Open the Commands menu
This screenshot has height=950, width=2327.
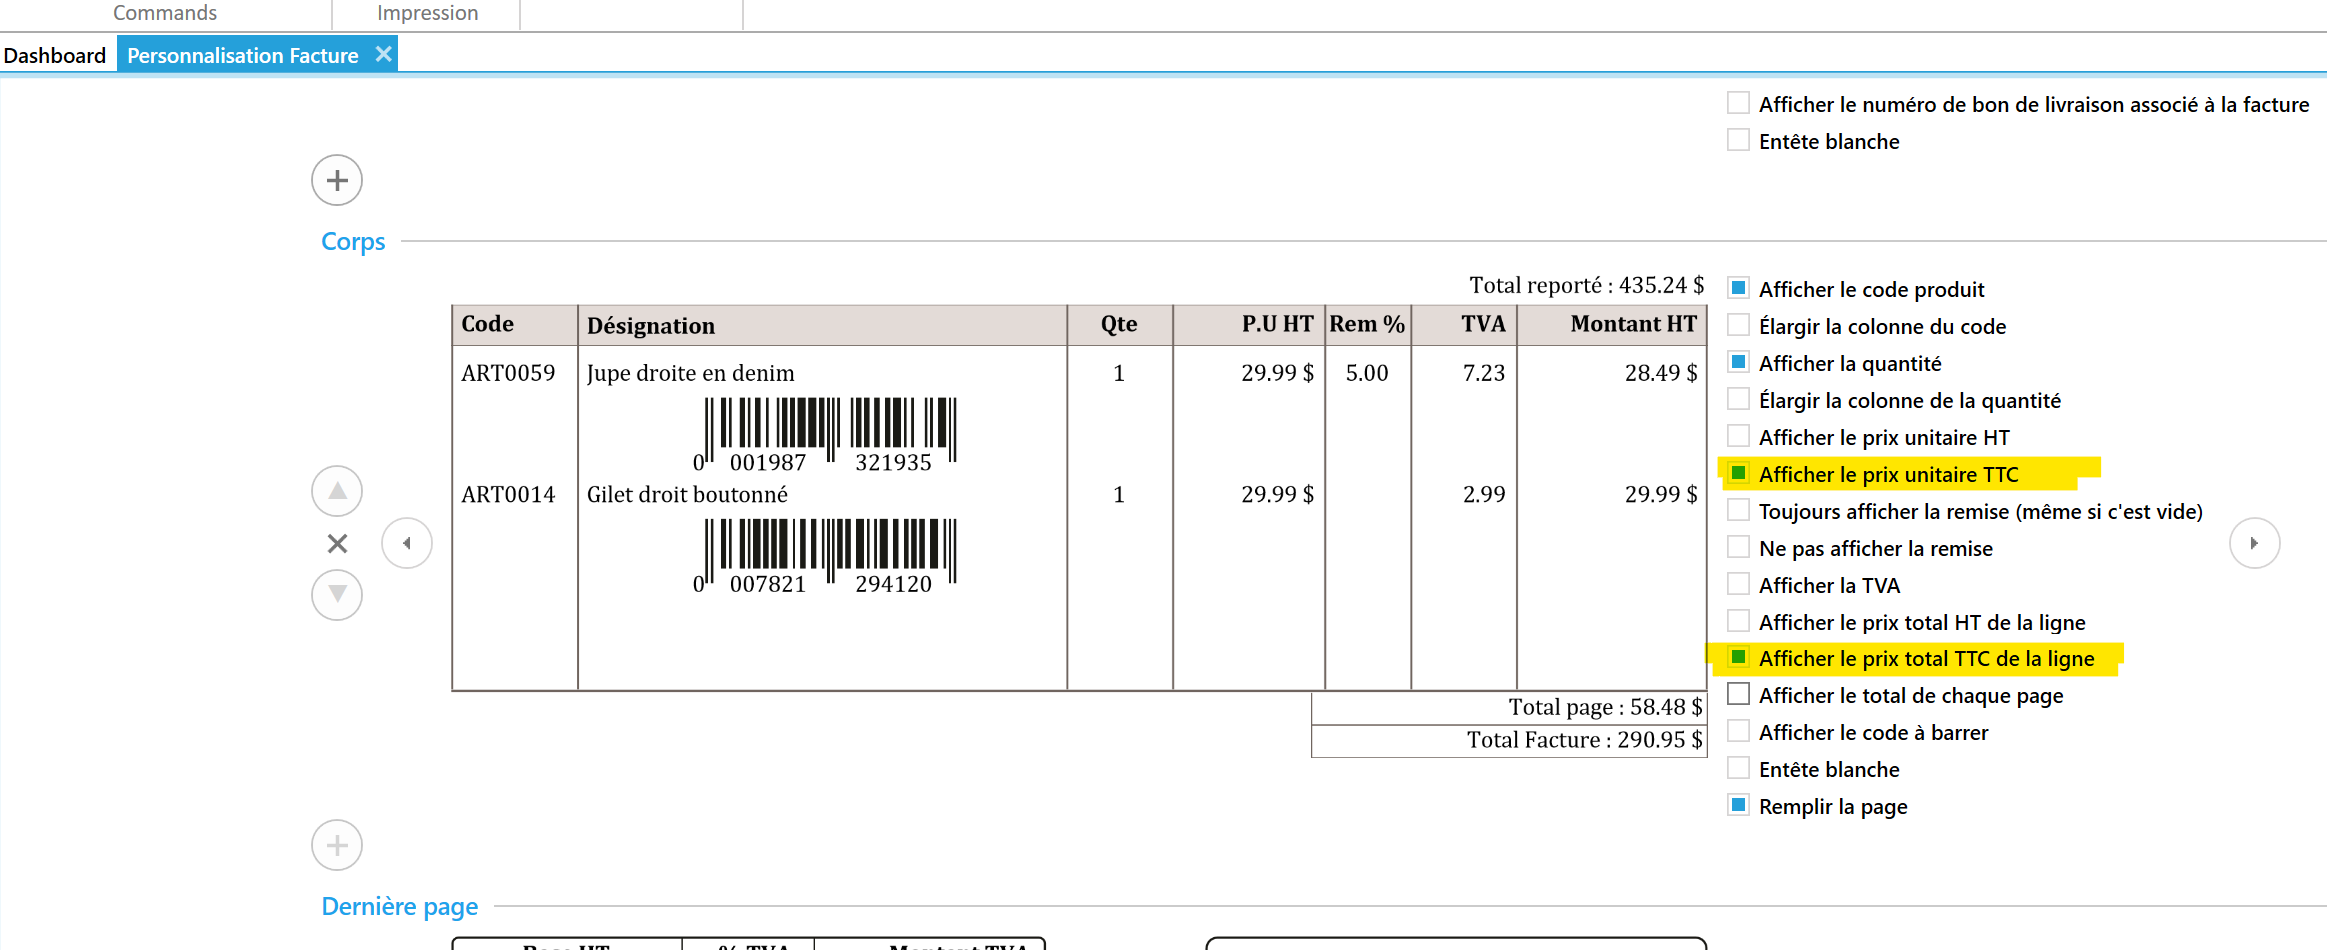[165, 13]
